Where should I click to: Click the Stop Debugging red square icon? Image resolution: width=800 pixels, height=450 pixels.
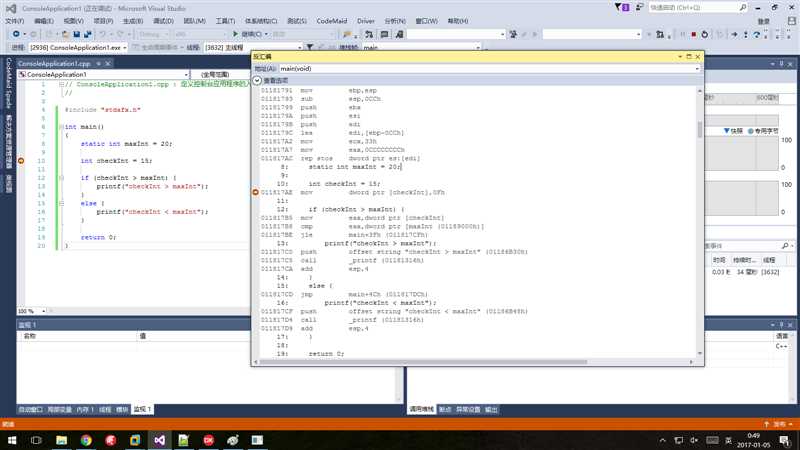coord(693,34)
